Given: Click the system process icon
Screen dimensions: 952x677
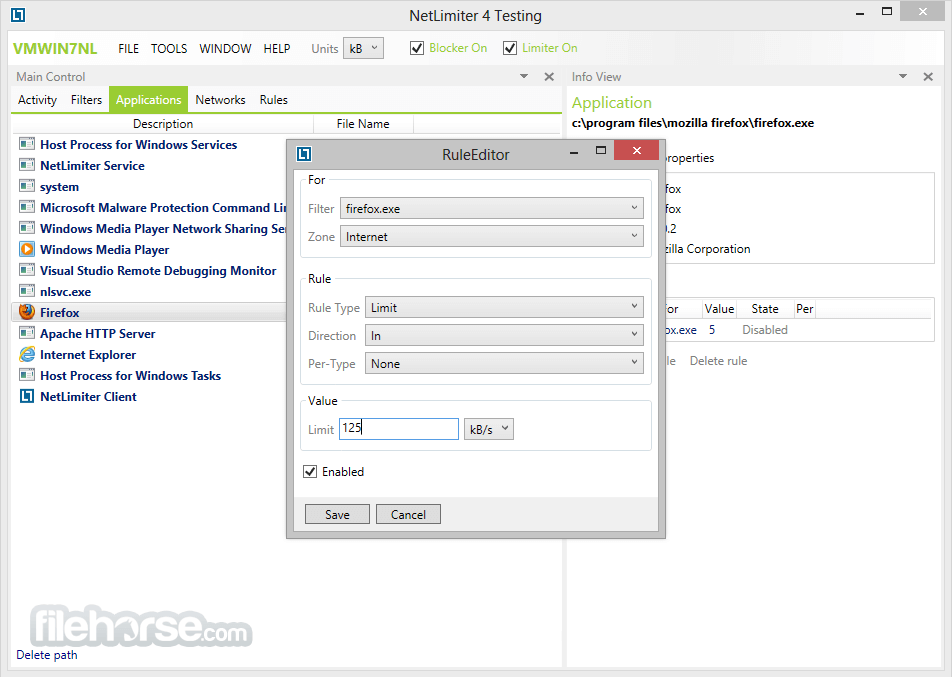Looking at the screenshot, I should pos(27,186).
